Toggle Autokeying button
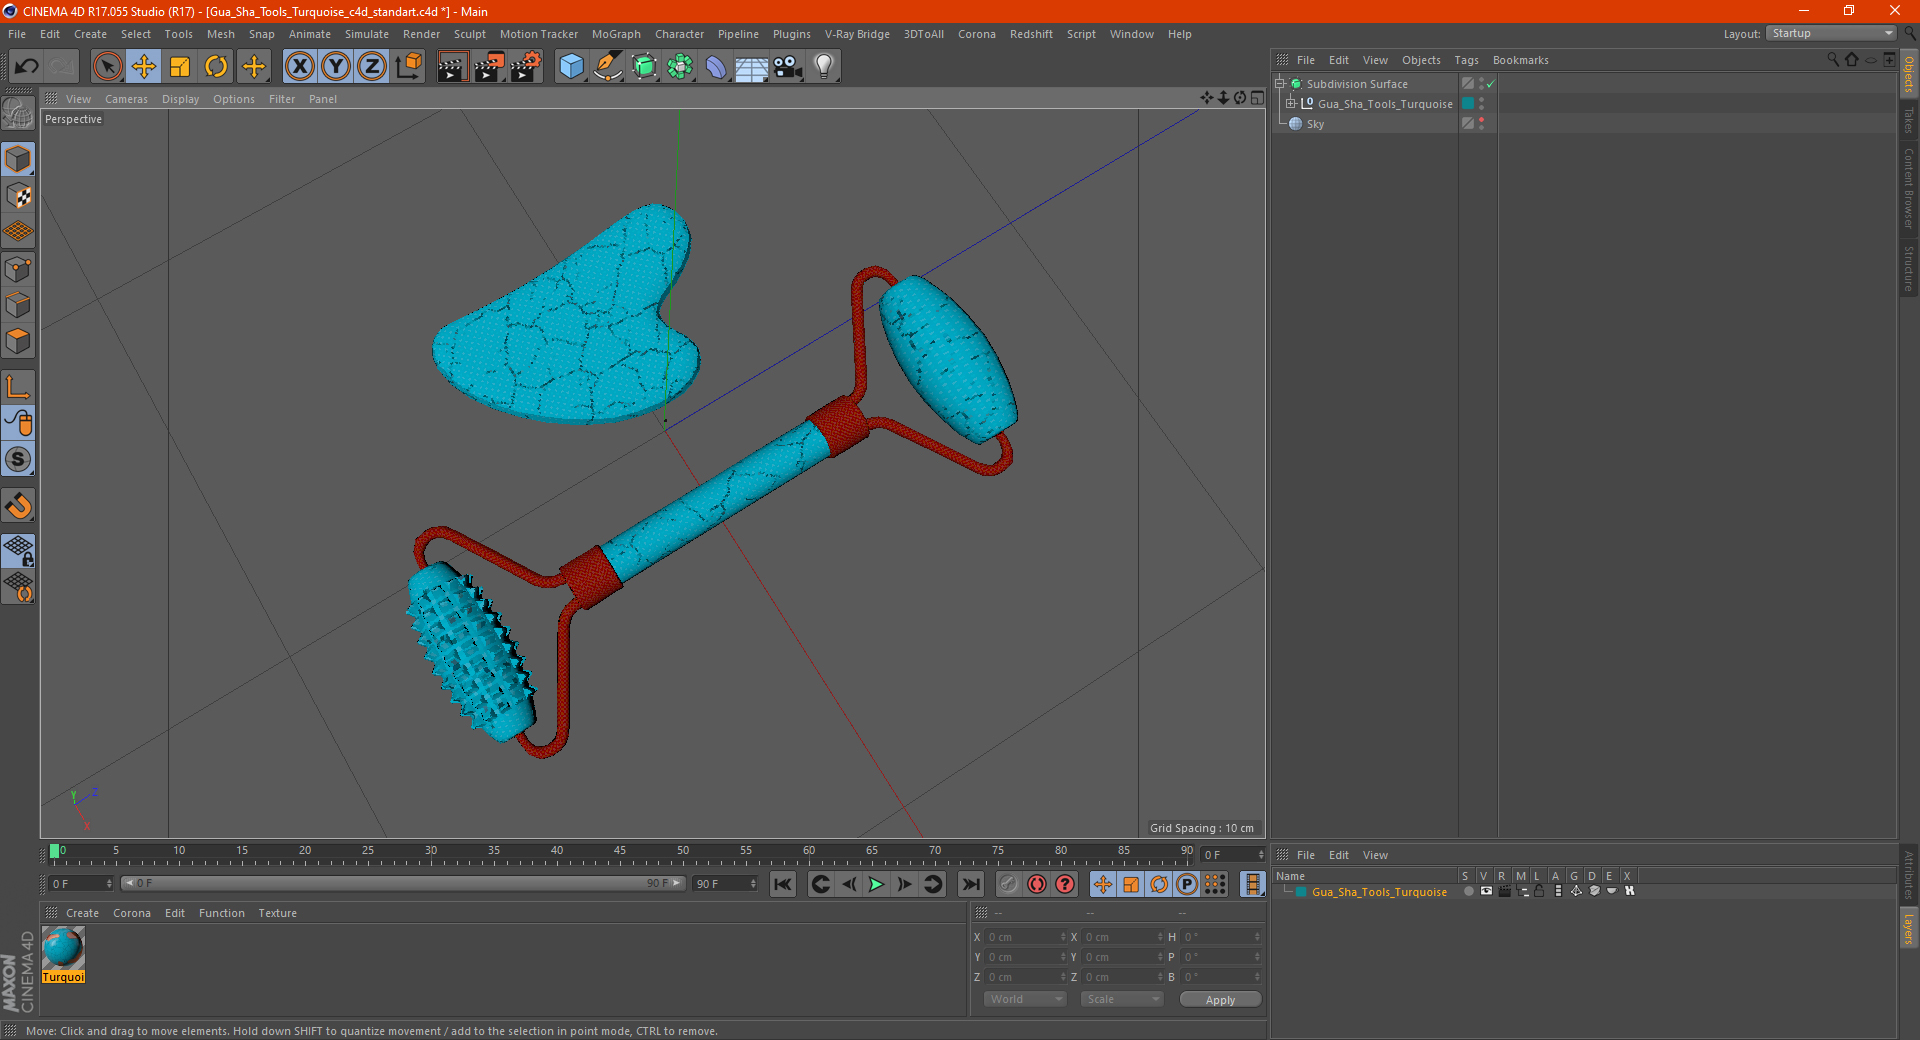1920x1040 pixels. [1037, 884]
